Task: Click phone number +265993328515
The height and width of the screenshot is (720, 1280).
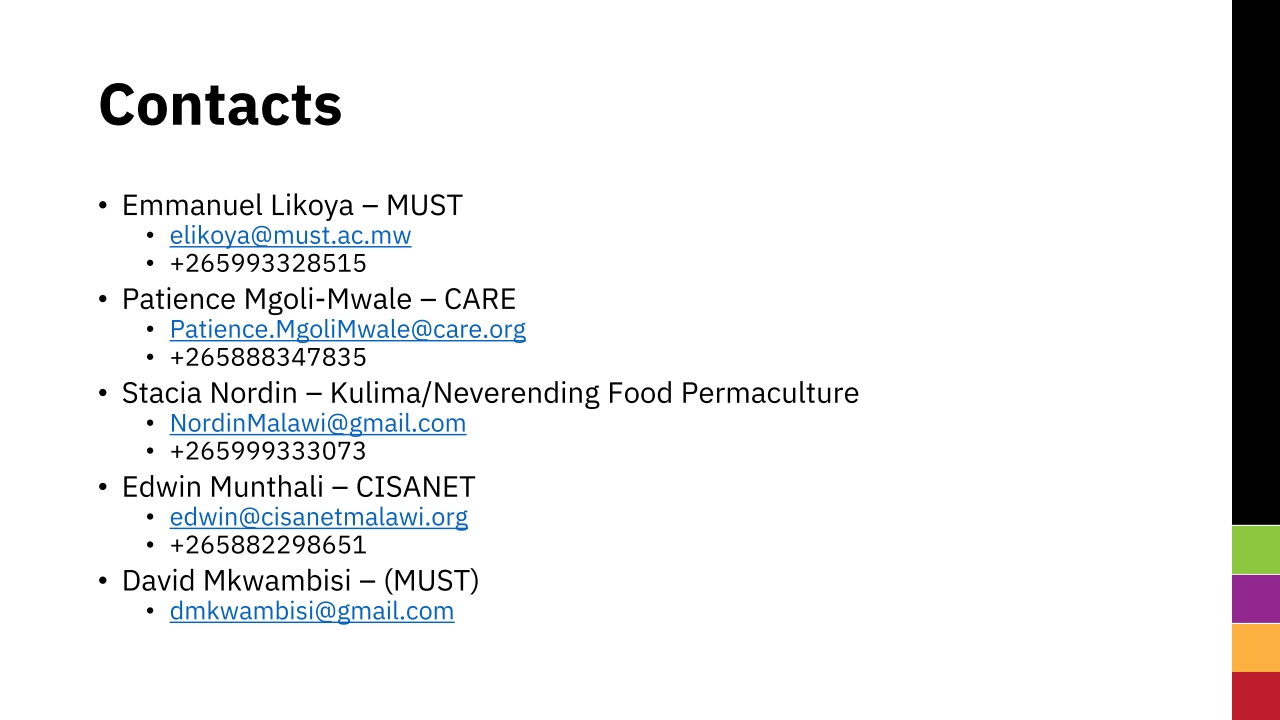Action: [268, 264]
